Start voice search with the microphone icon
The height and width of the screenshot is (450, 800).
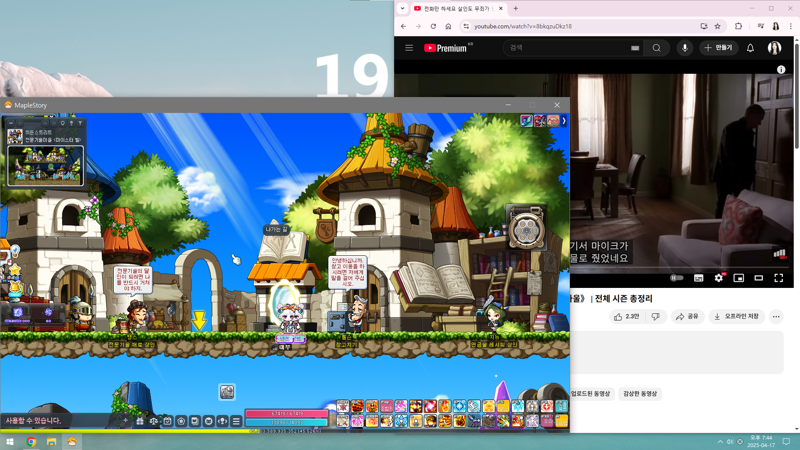pyautogui.click(x=685, y=48)
